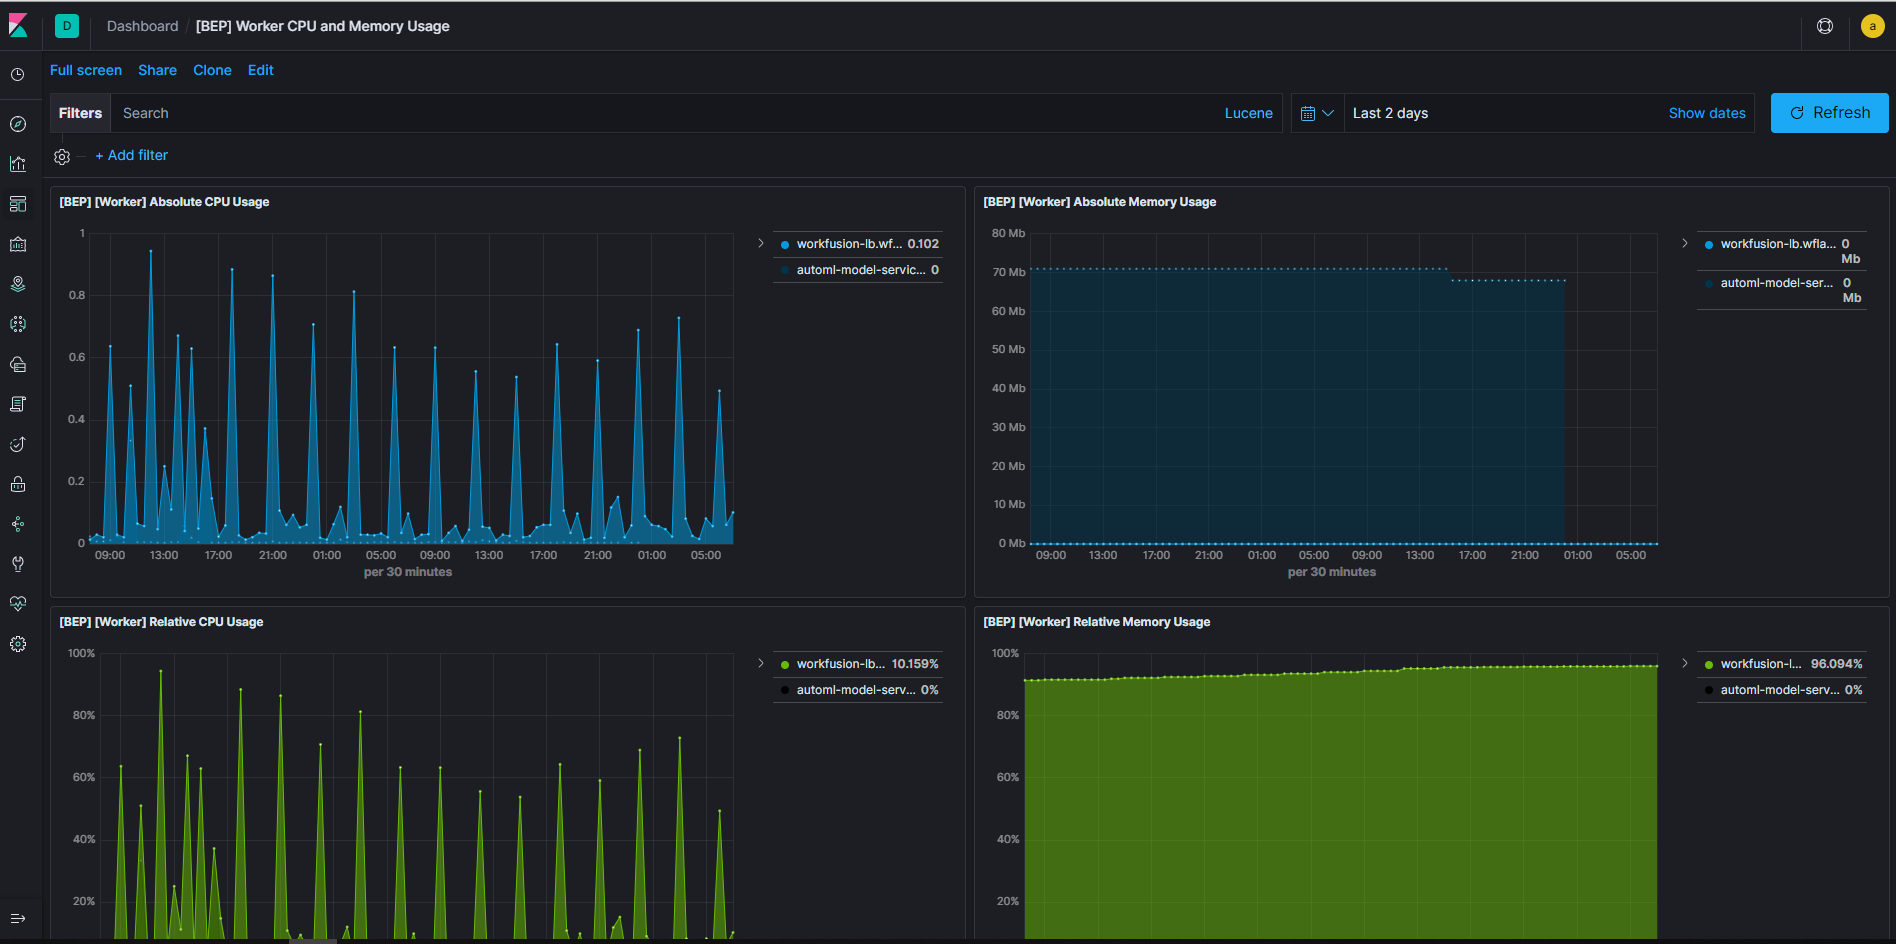
Task: Click the Add filter link
Action: (x=132, y=155)
